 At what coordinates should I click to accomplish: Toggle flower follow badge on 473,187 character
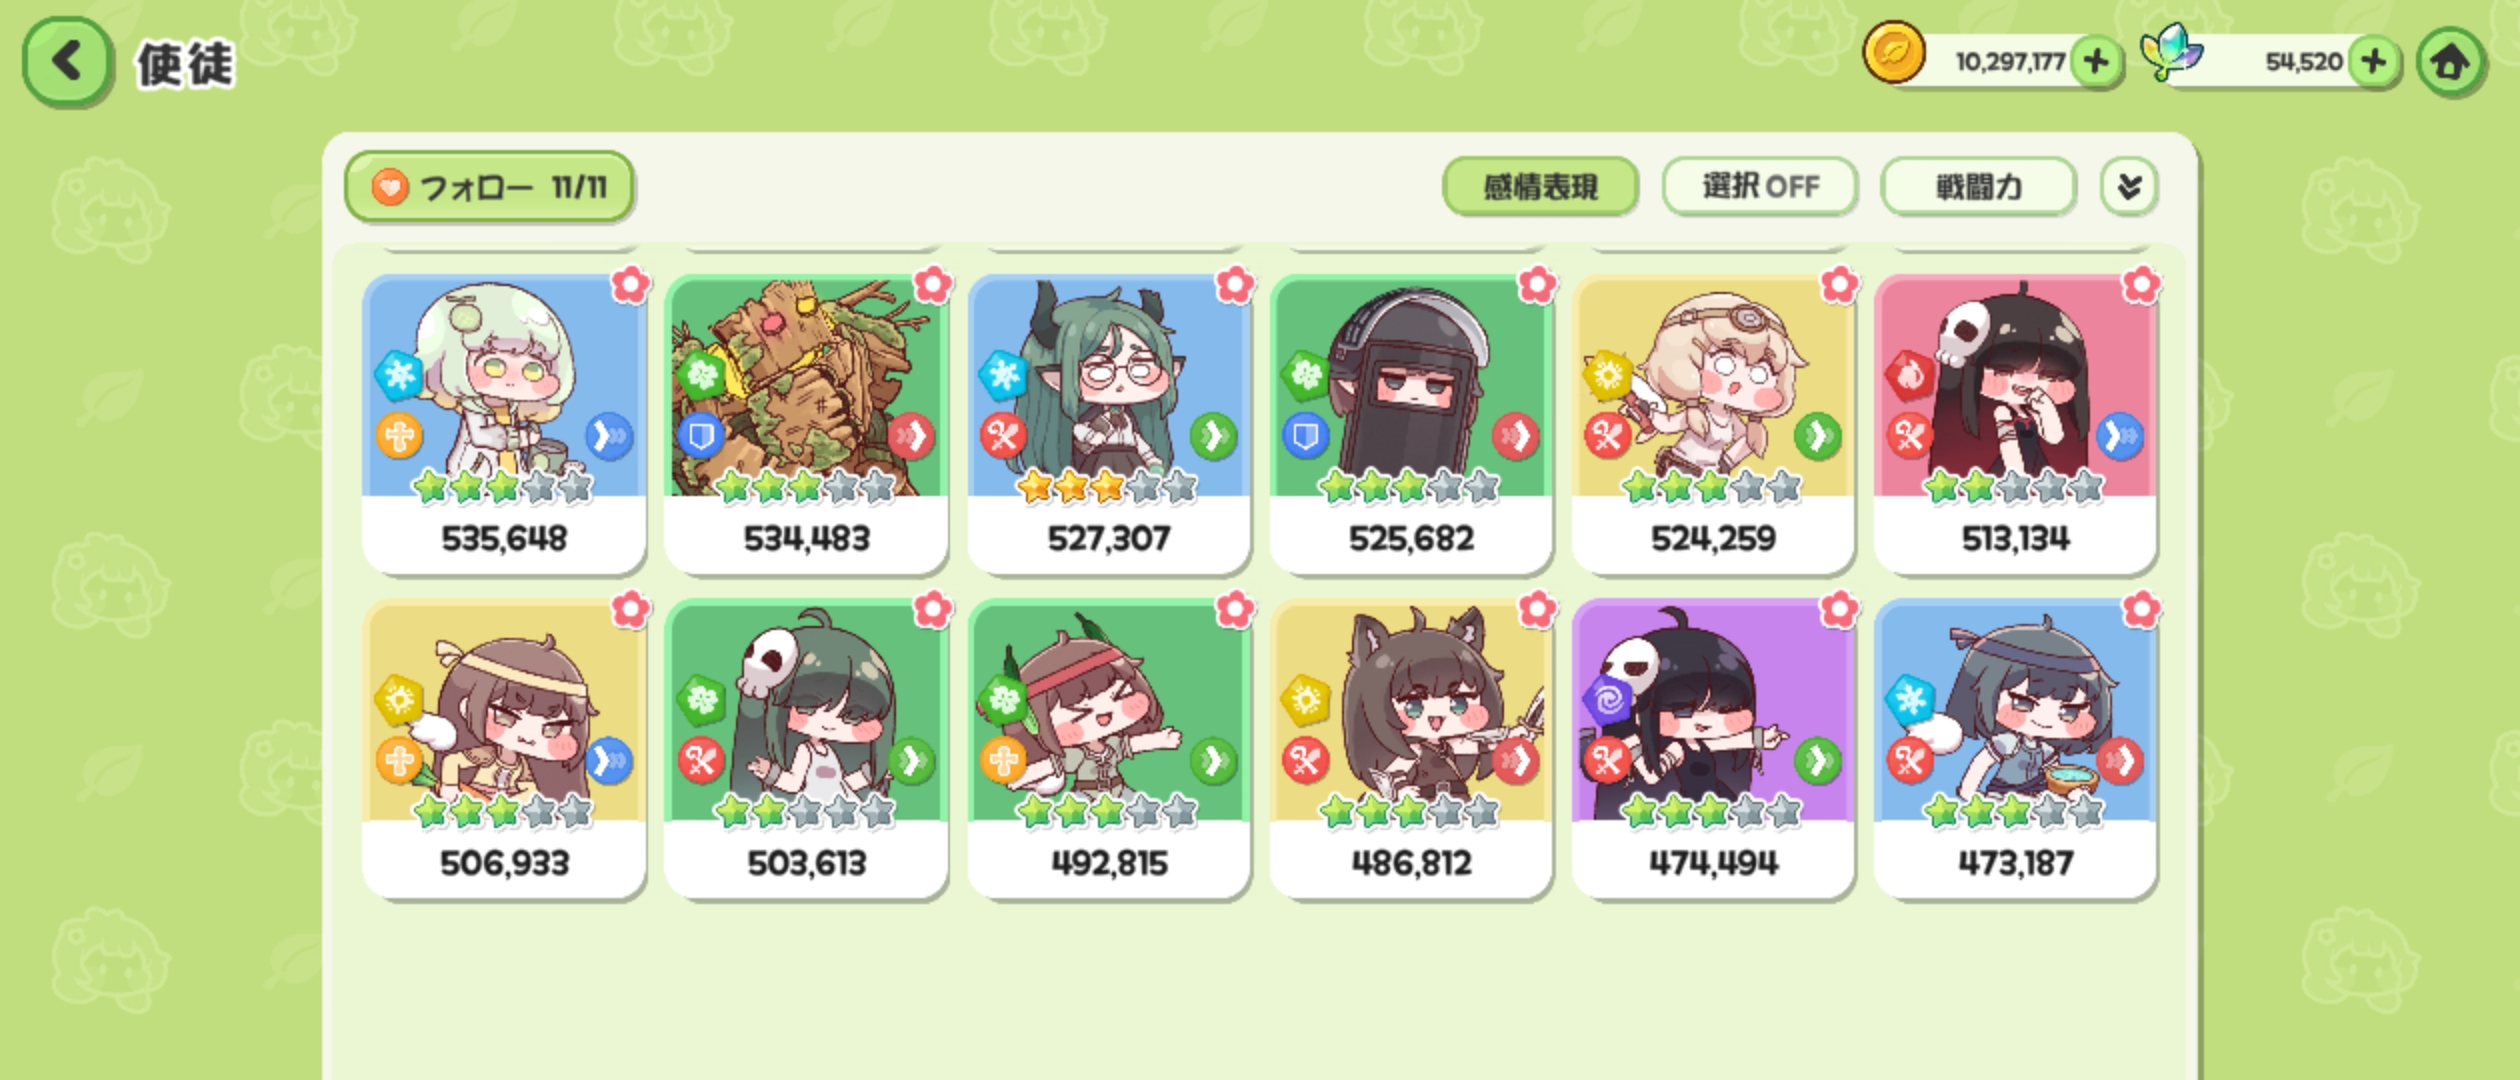point(2141,609)
